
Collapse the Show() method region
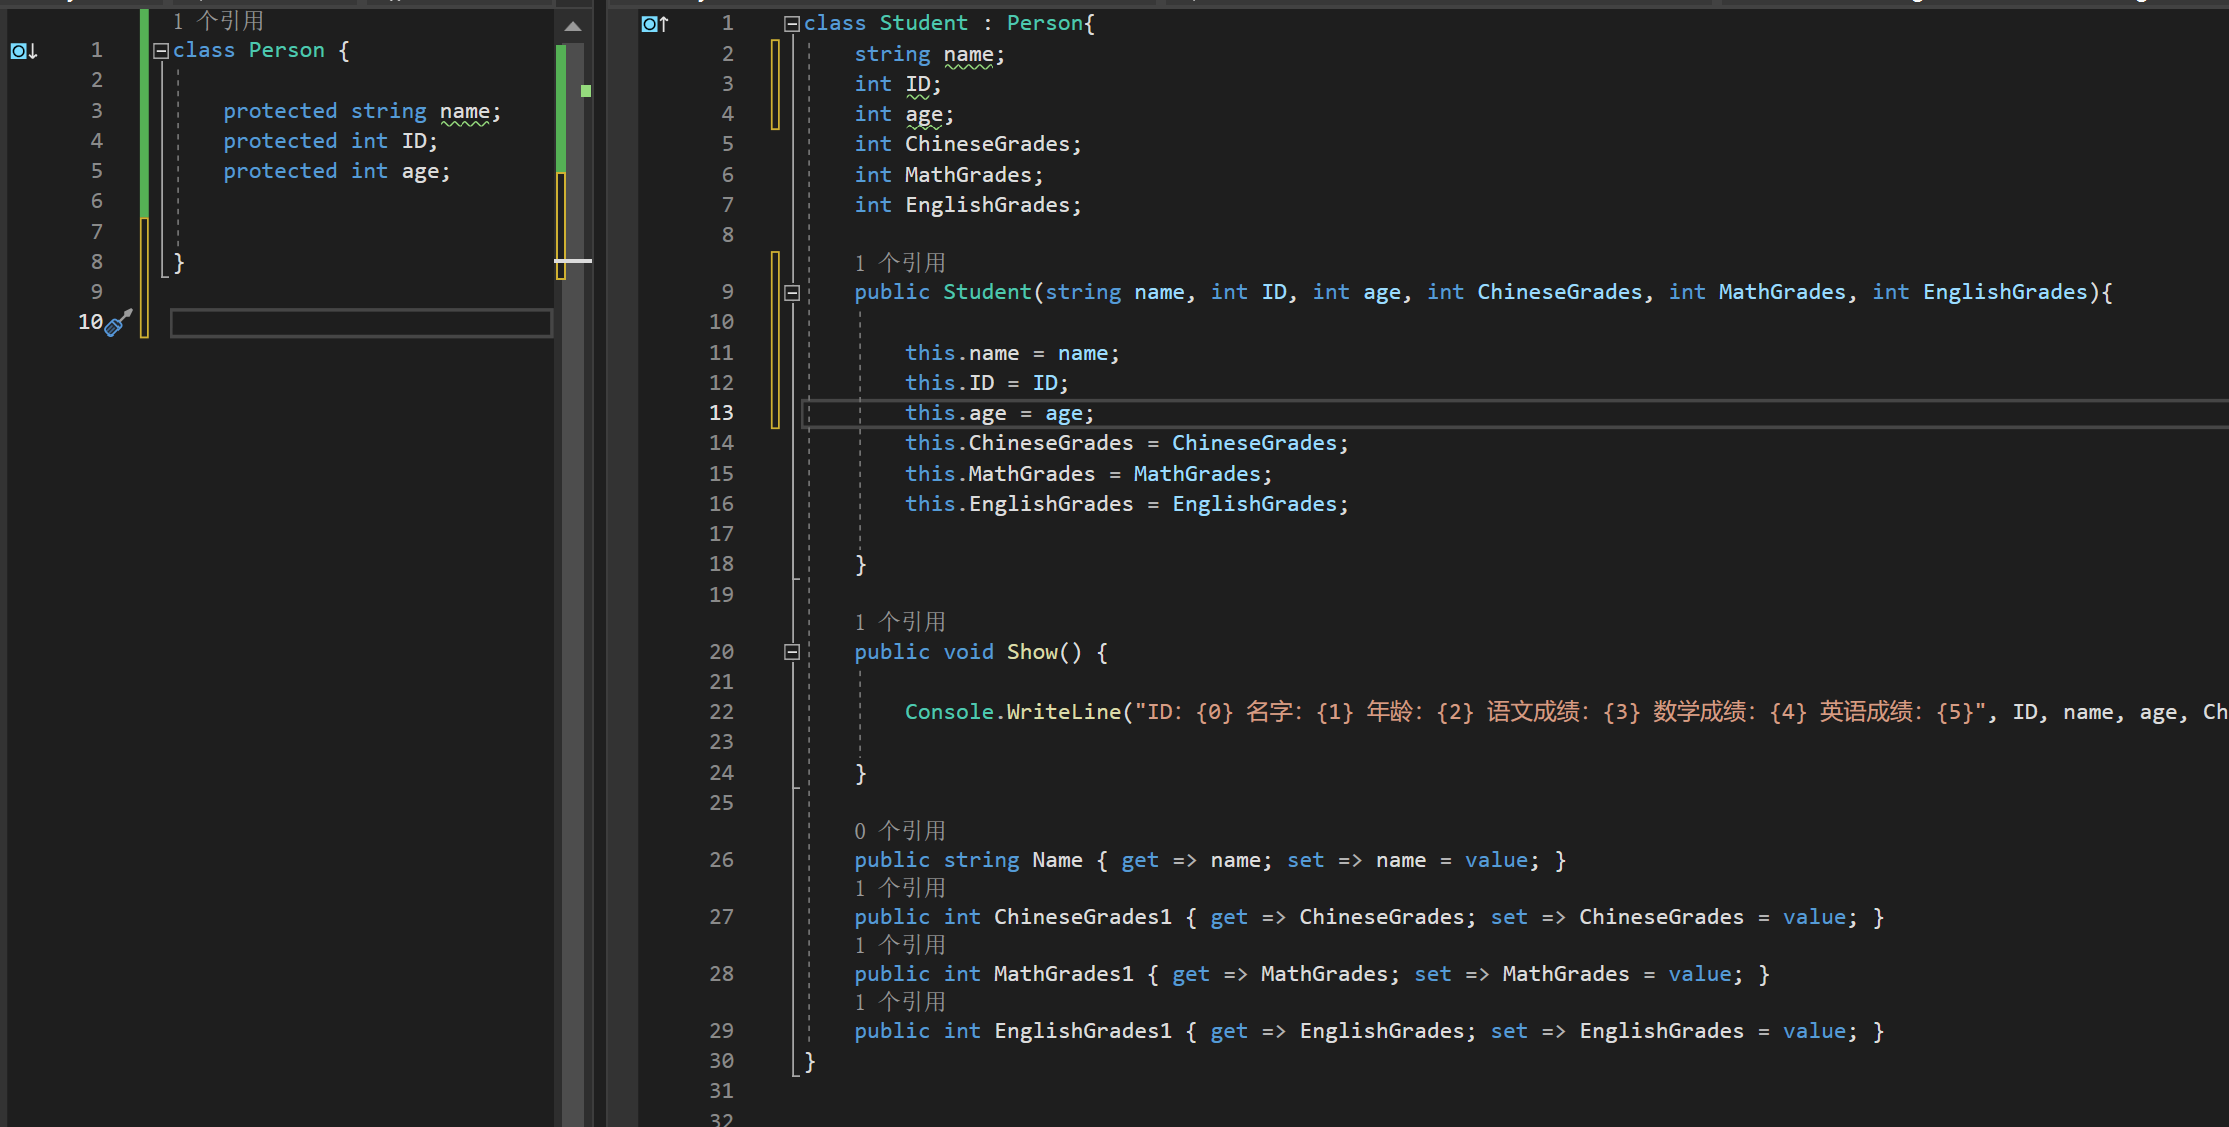point(791,652)
